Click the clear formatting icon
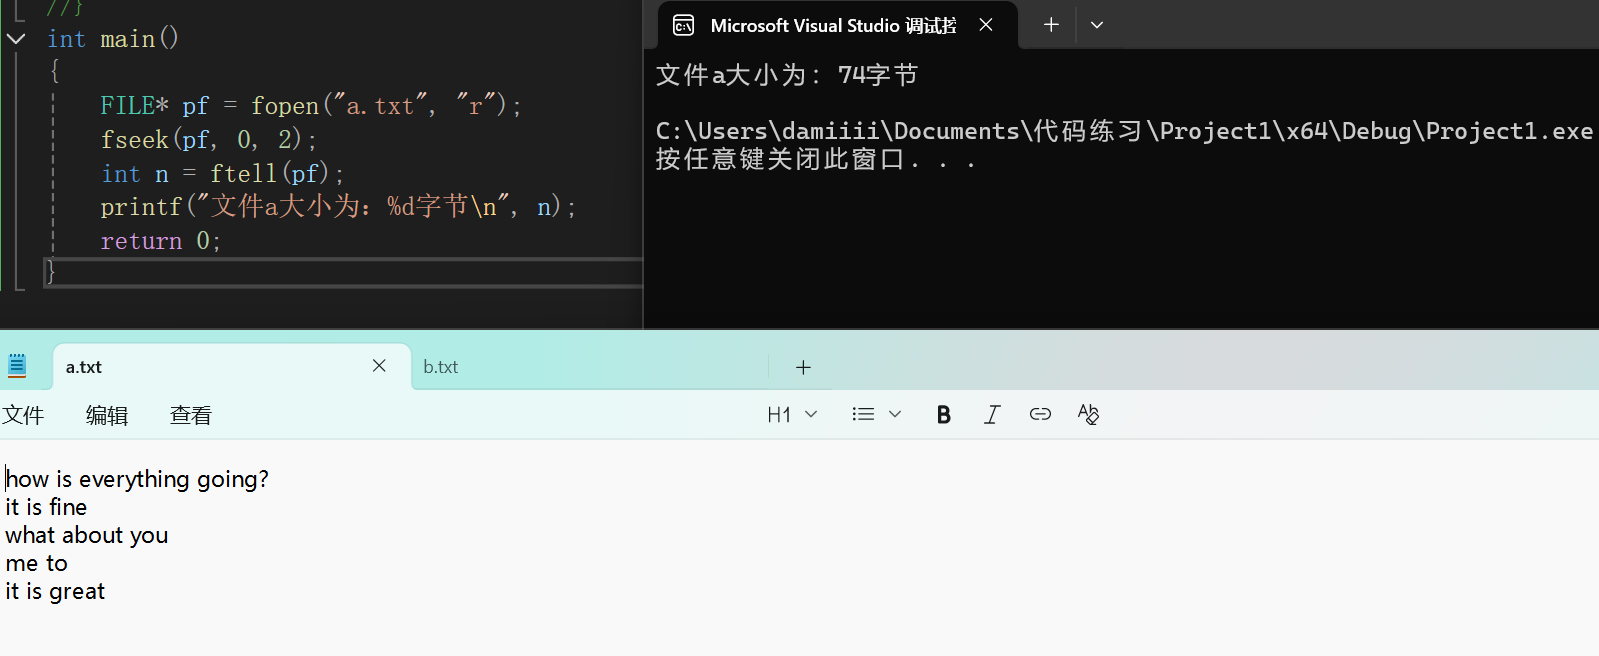The height and width of the screenshot is (656, 1599). point(1088,414)
